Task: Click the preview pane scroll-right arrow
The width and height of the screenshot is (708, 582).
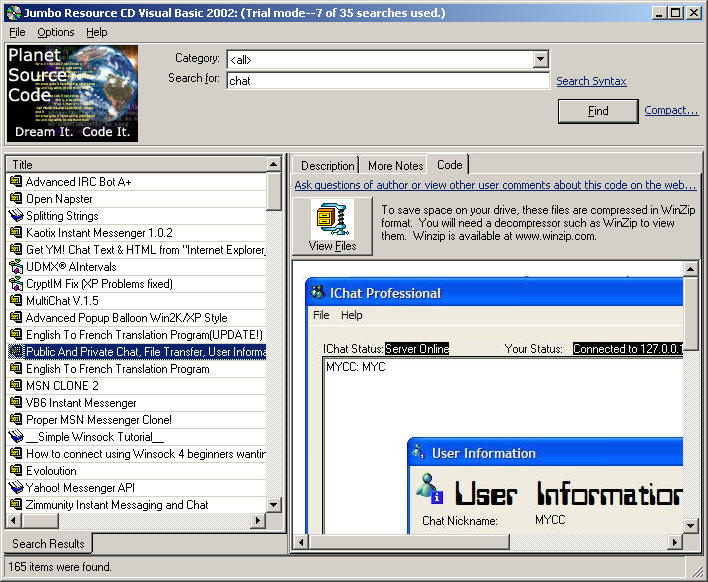Action: [675, 541]
